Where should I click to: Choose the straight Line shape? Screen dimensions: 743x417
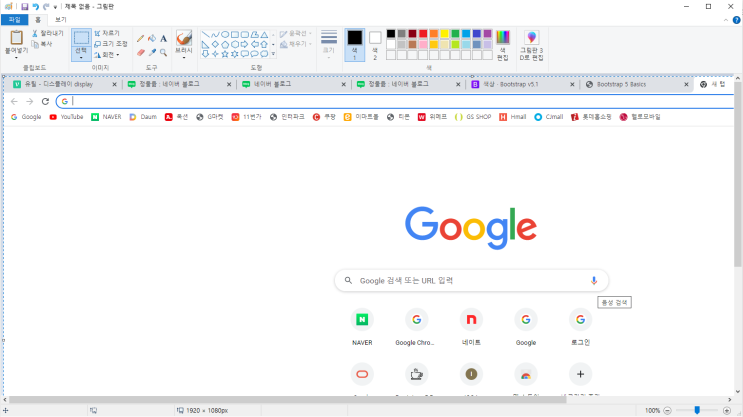205,35
